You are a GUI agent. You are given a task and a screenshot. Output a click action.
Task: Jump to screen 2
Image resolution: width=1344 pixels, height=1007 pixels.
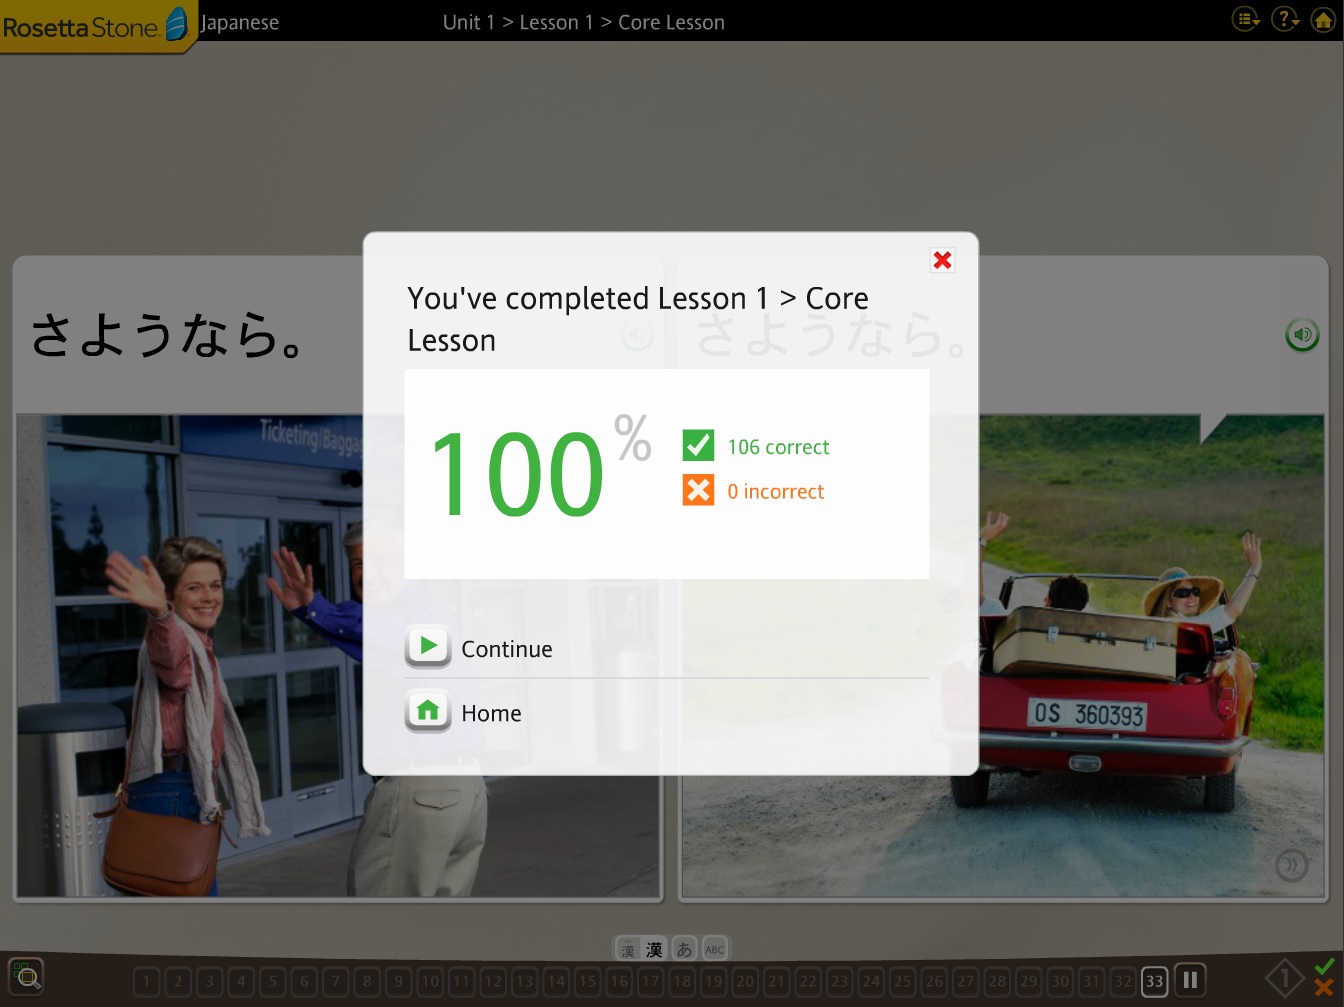click(178, 981)
